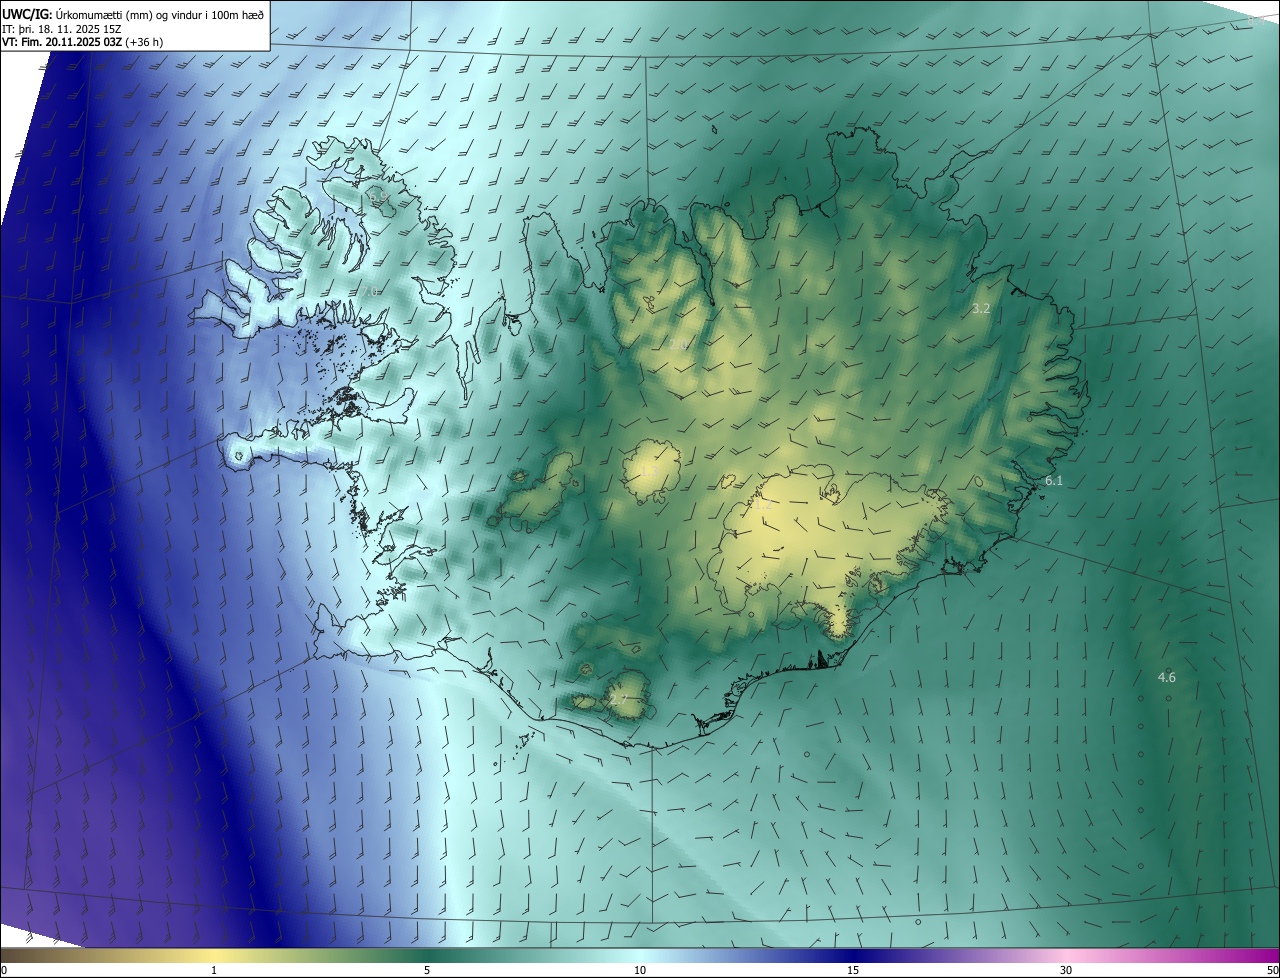Click the color scale label 1

pyautogui.click(x=214, y=970)
